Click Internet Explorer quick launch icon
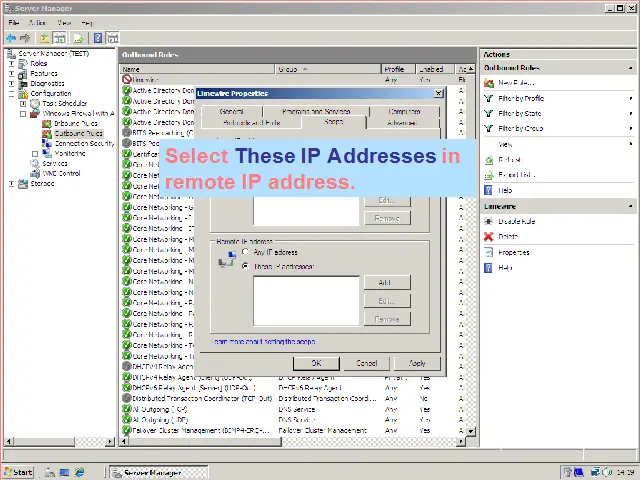640x480 pixels. click(x=79, y=472)
